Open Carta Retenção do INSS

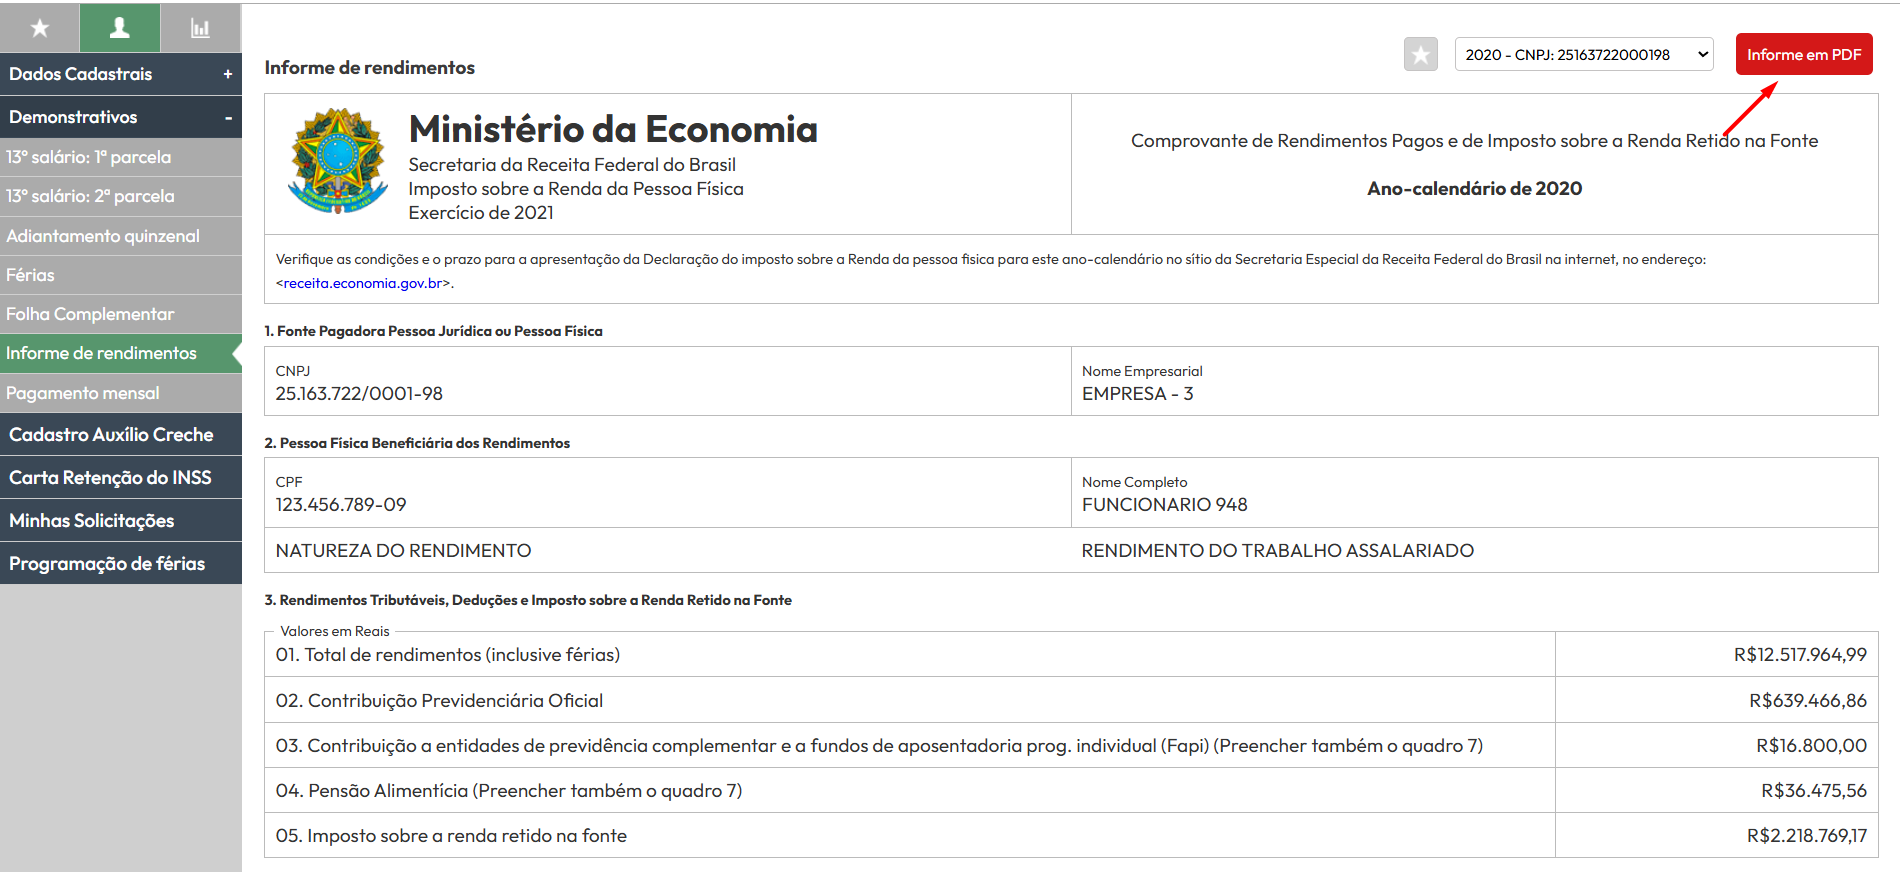point(121,478)
